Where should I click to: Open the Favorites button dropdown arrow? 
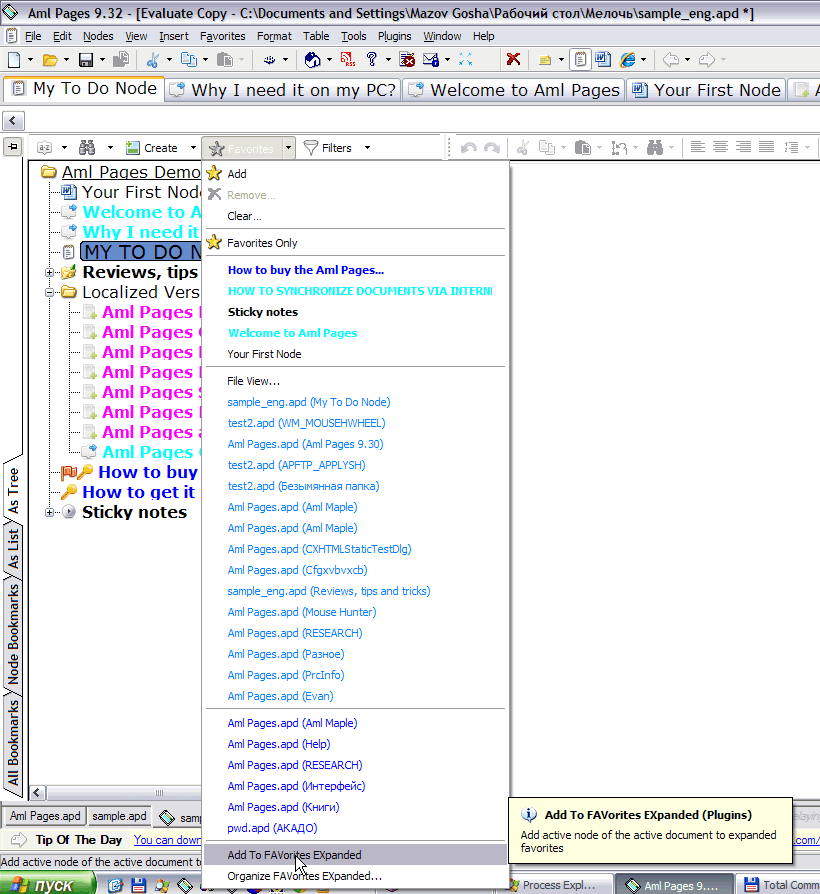tap(289, 148)
